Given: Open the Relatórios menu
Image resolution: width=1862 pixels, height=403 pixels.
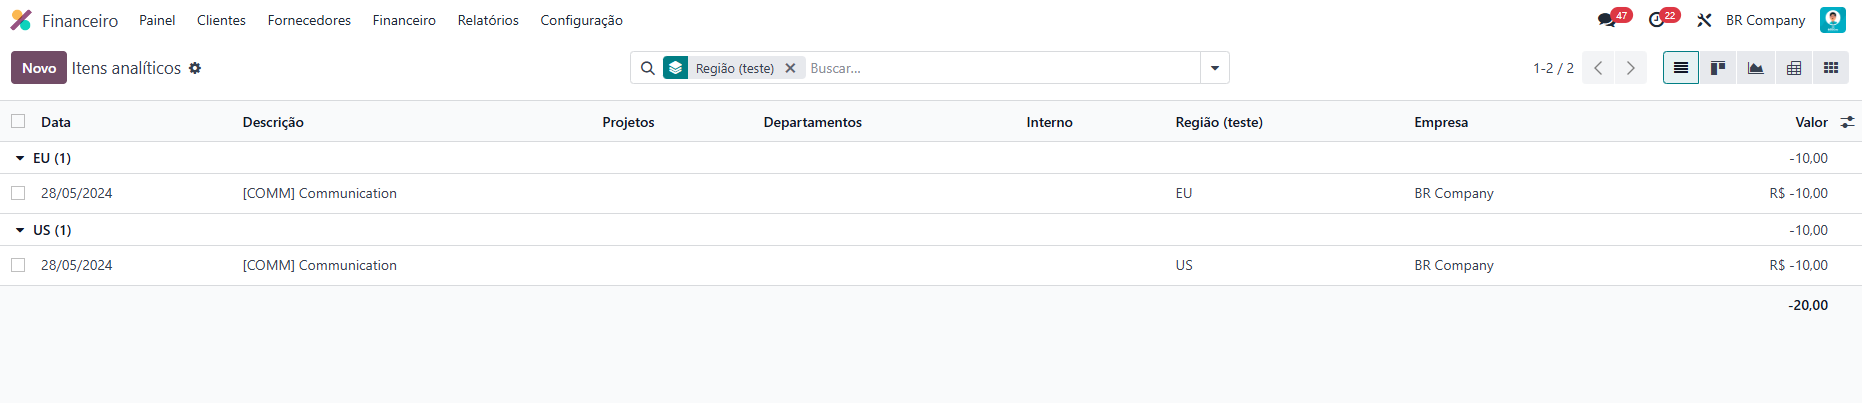Looking at the screenshot, I should [x=488, y=20].
